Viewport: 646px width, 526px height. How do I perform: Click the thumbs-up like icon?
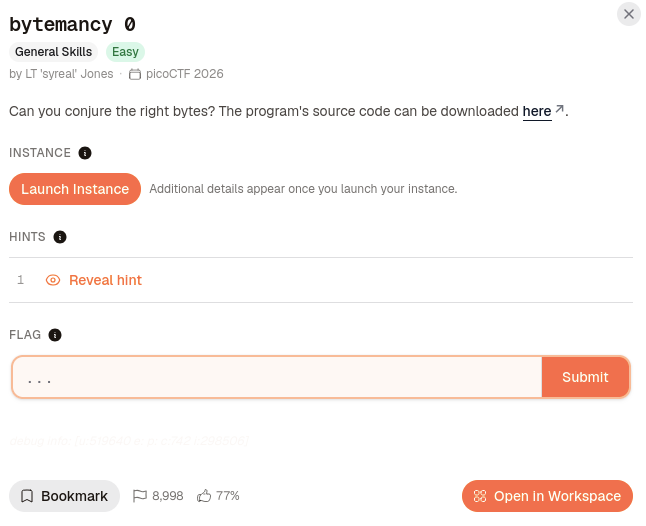tap(204, 496)
